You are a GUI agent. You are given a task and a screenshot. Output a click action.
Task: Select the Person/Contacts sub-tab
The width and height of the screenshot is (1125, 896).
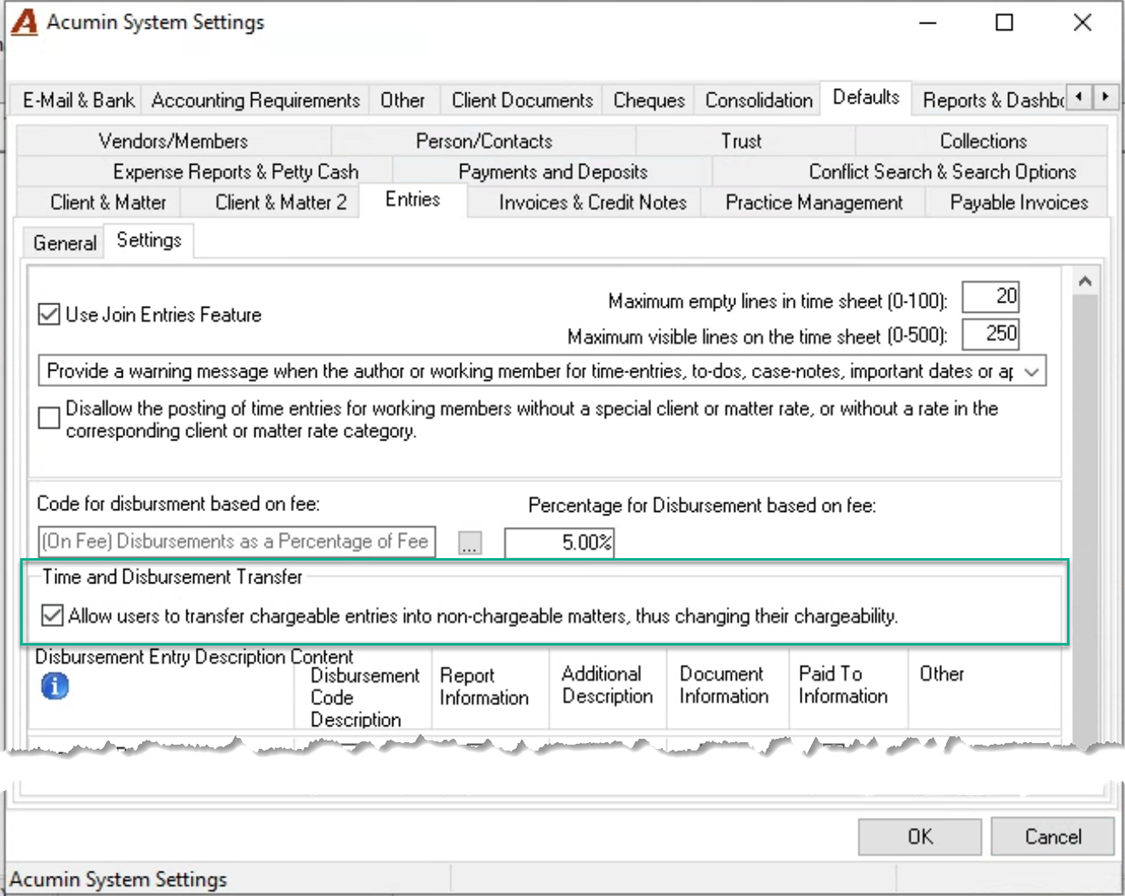click(x=484, y=141)
